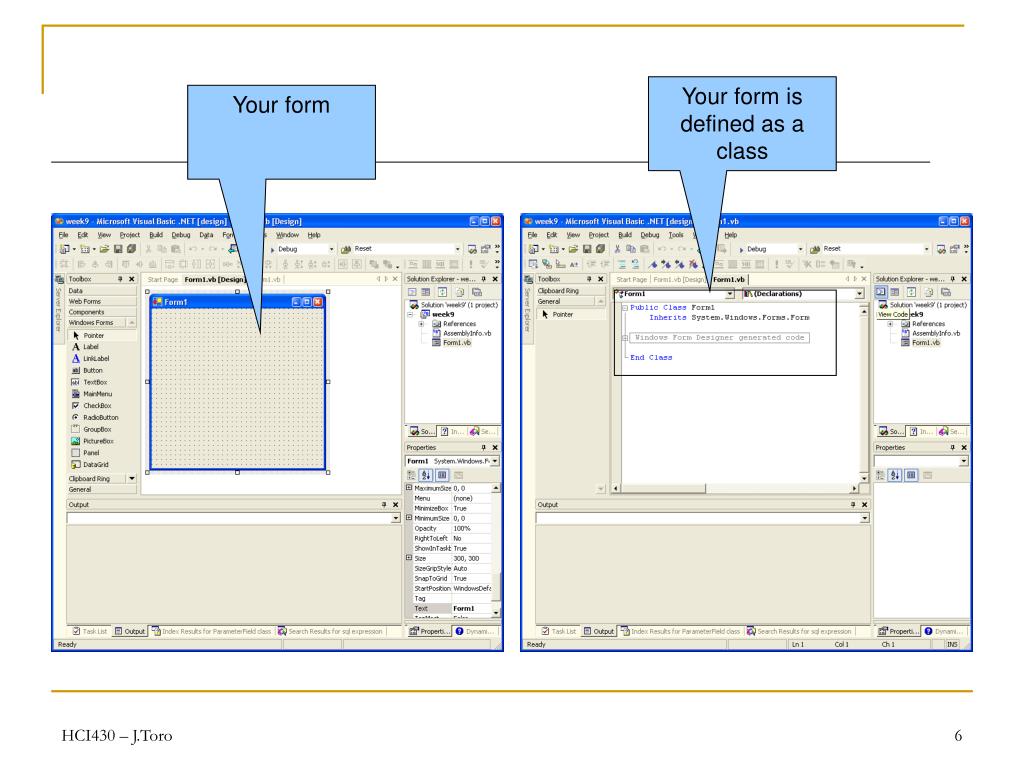
Task: Toggle Categorized view in design-view Properties panel
Action: pyautogui.click(x=411, y=475)
